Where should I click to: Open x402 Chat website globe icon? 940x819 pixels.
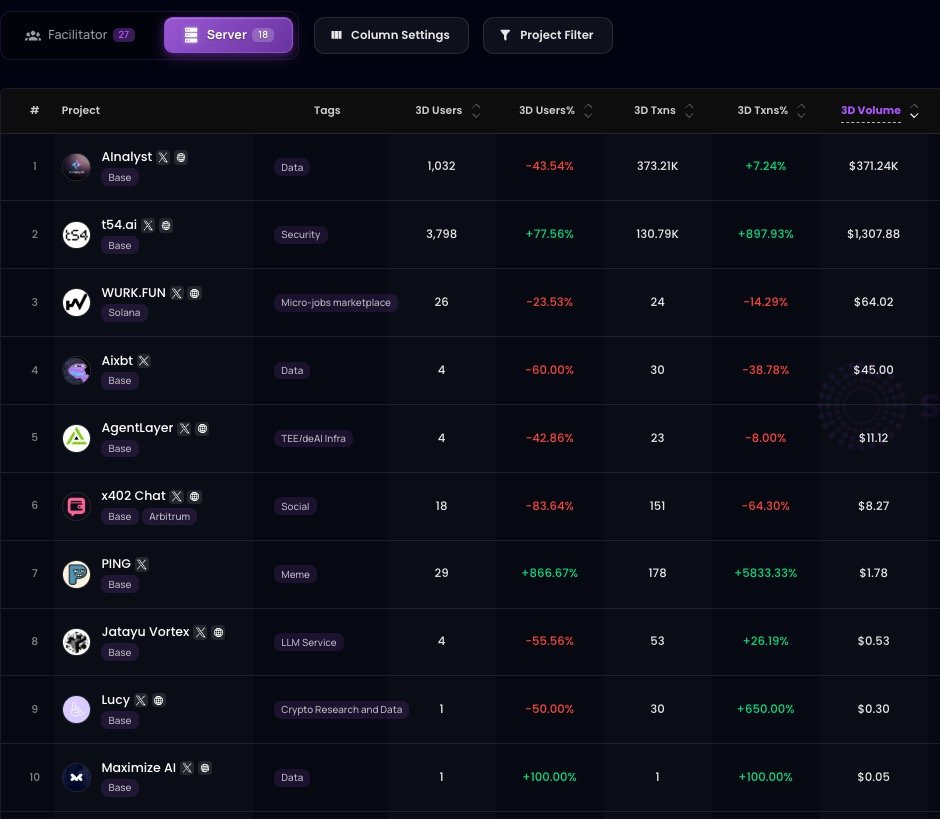pos(194,496)
